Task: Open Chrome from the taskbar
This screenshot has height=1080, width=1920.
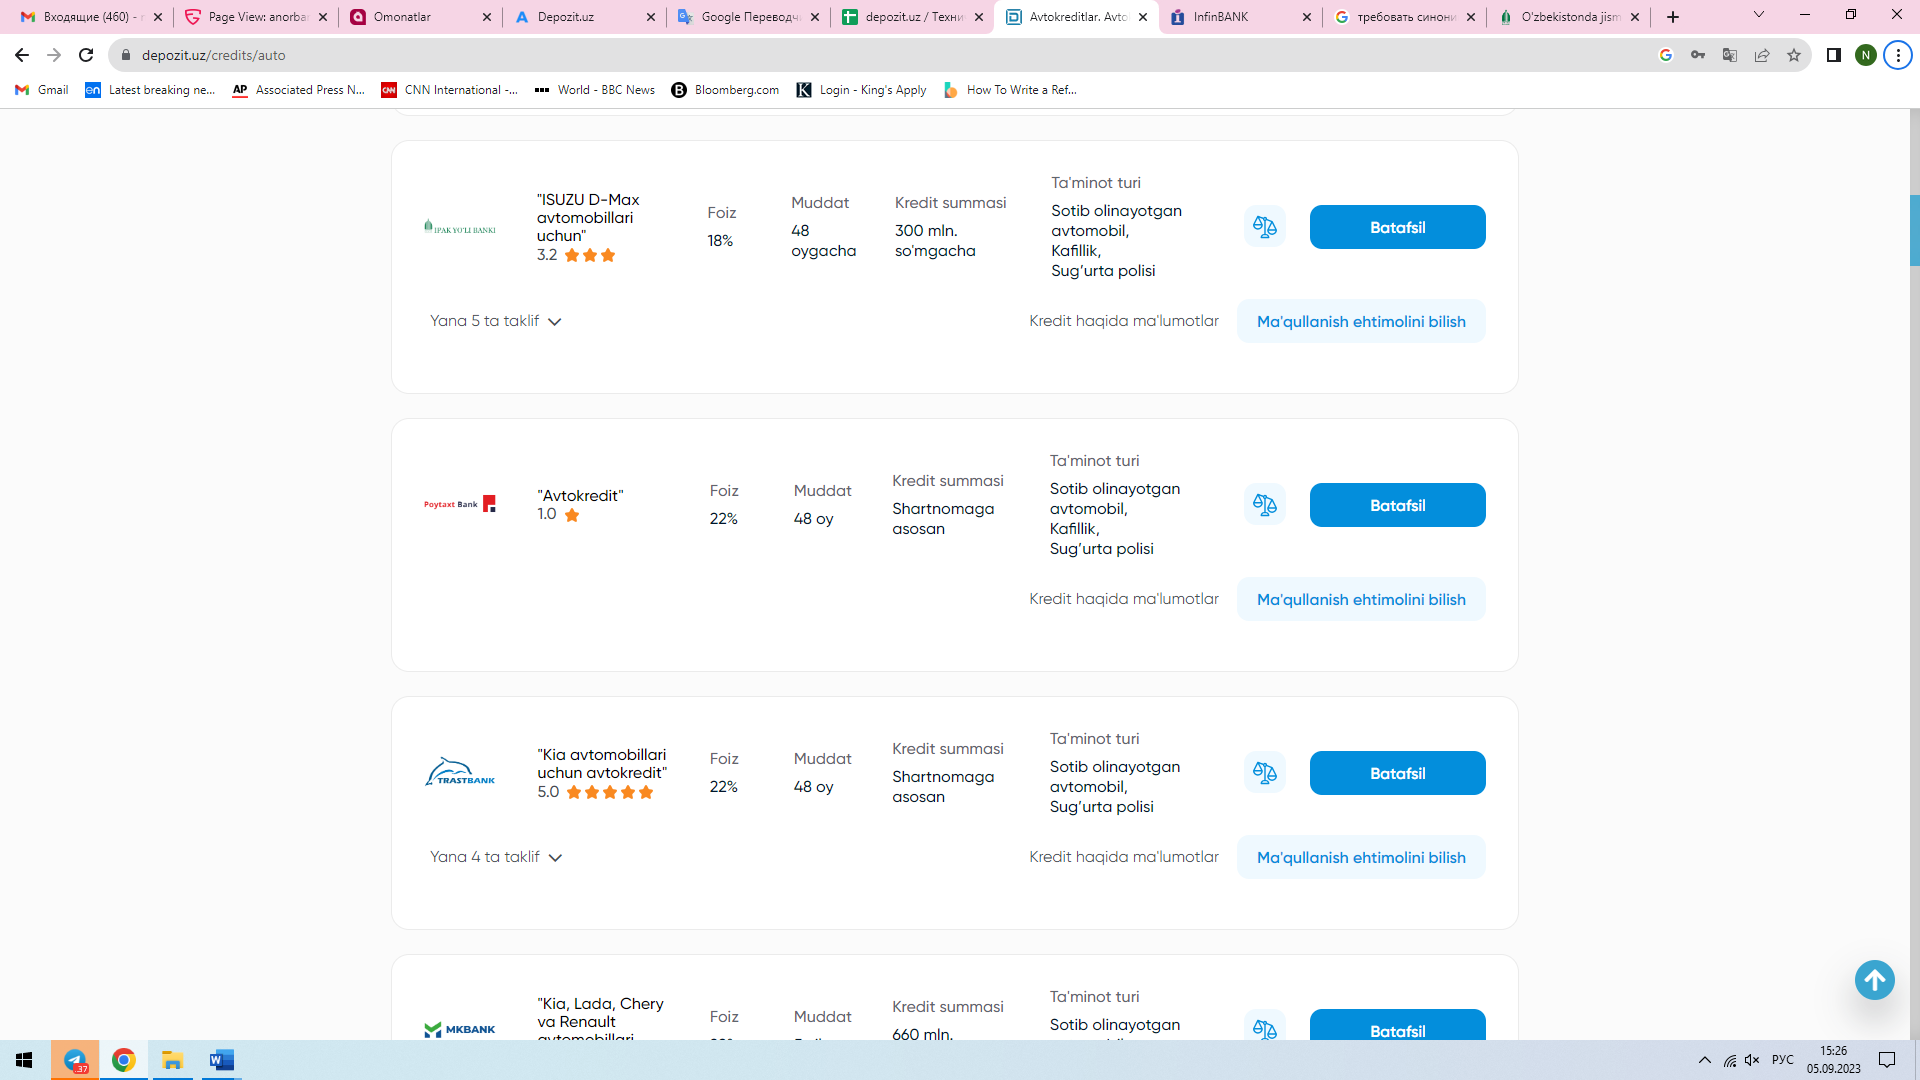Action: (x=124, y=1060)
